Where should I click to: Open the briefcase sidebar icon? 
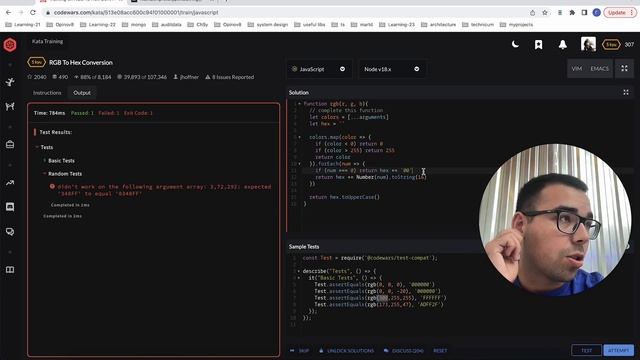pyautogui.click(x=10, y=144)
